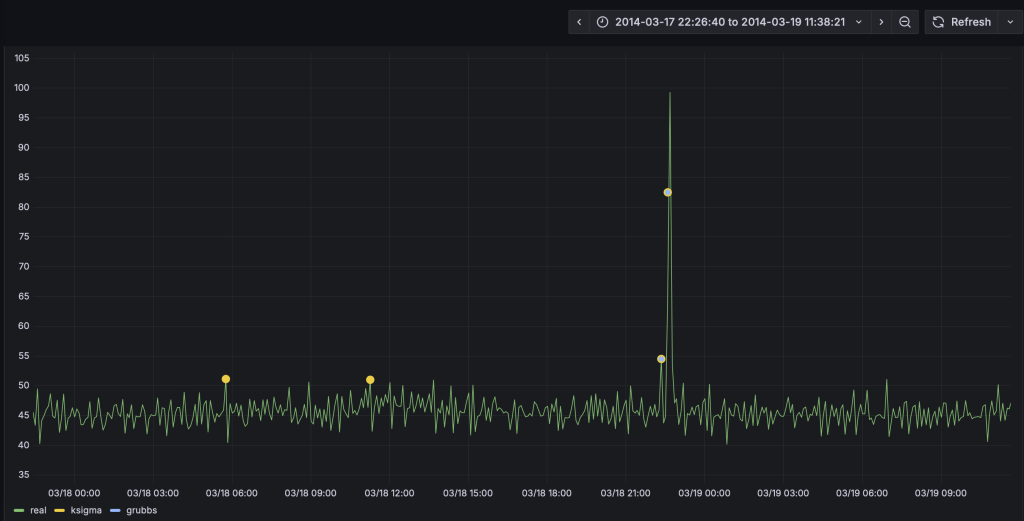
Task: Click the circular arrows refresh icon
Action: click(x=938, y=22)
